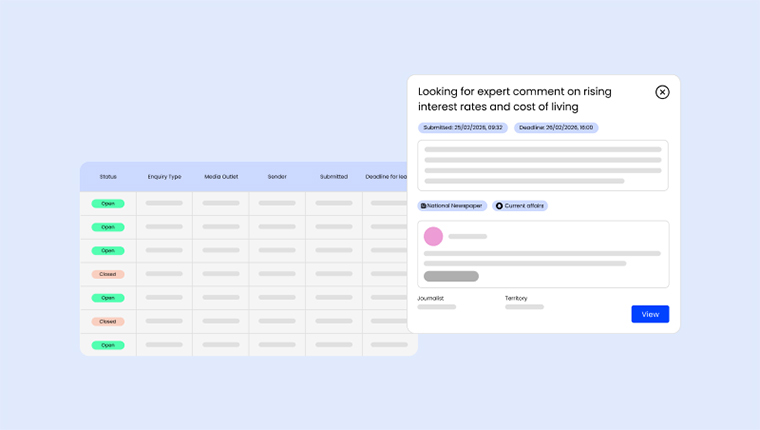Click the grey button under the avatar
760x430 pixels.
(x=451, y=276)
